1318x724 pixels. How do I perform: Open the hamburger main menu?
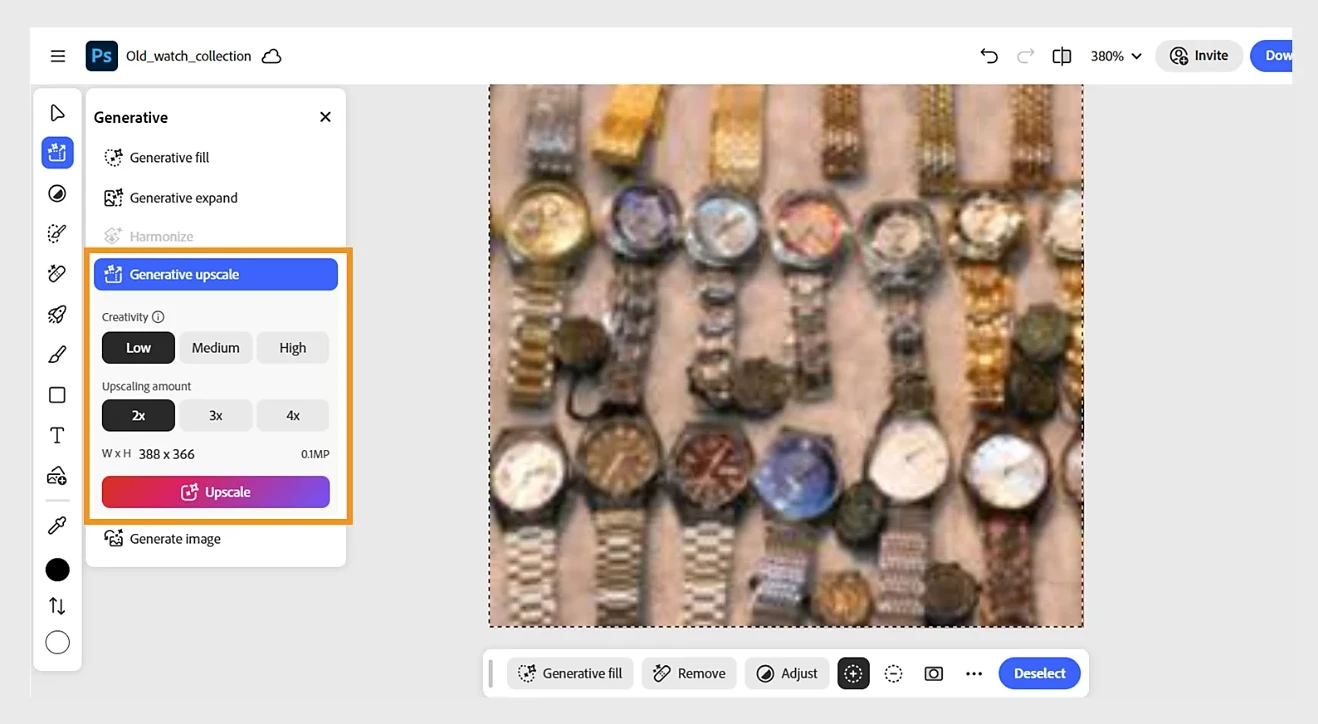(x=58, y=56)
